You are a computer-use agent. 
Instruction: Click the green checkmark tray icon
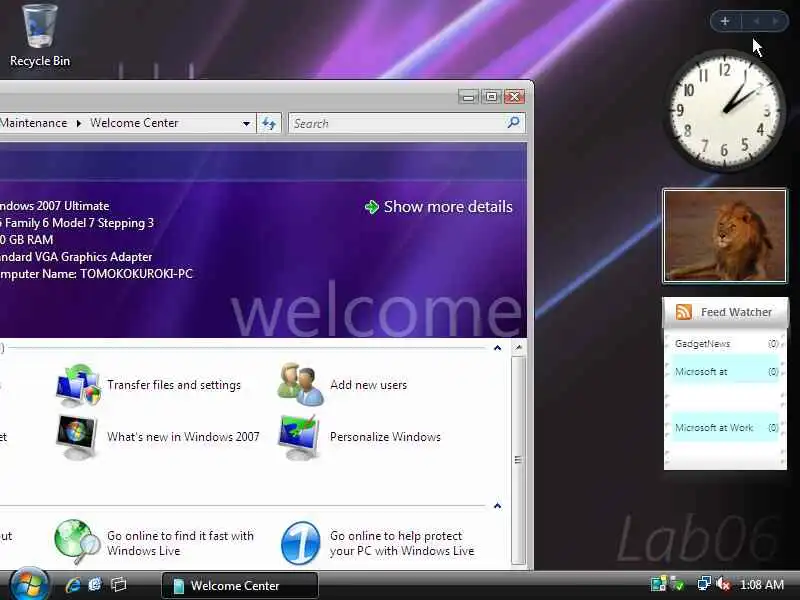677,584
